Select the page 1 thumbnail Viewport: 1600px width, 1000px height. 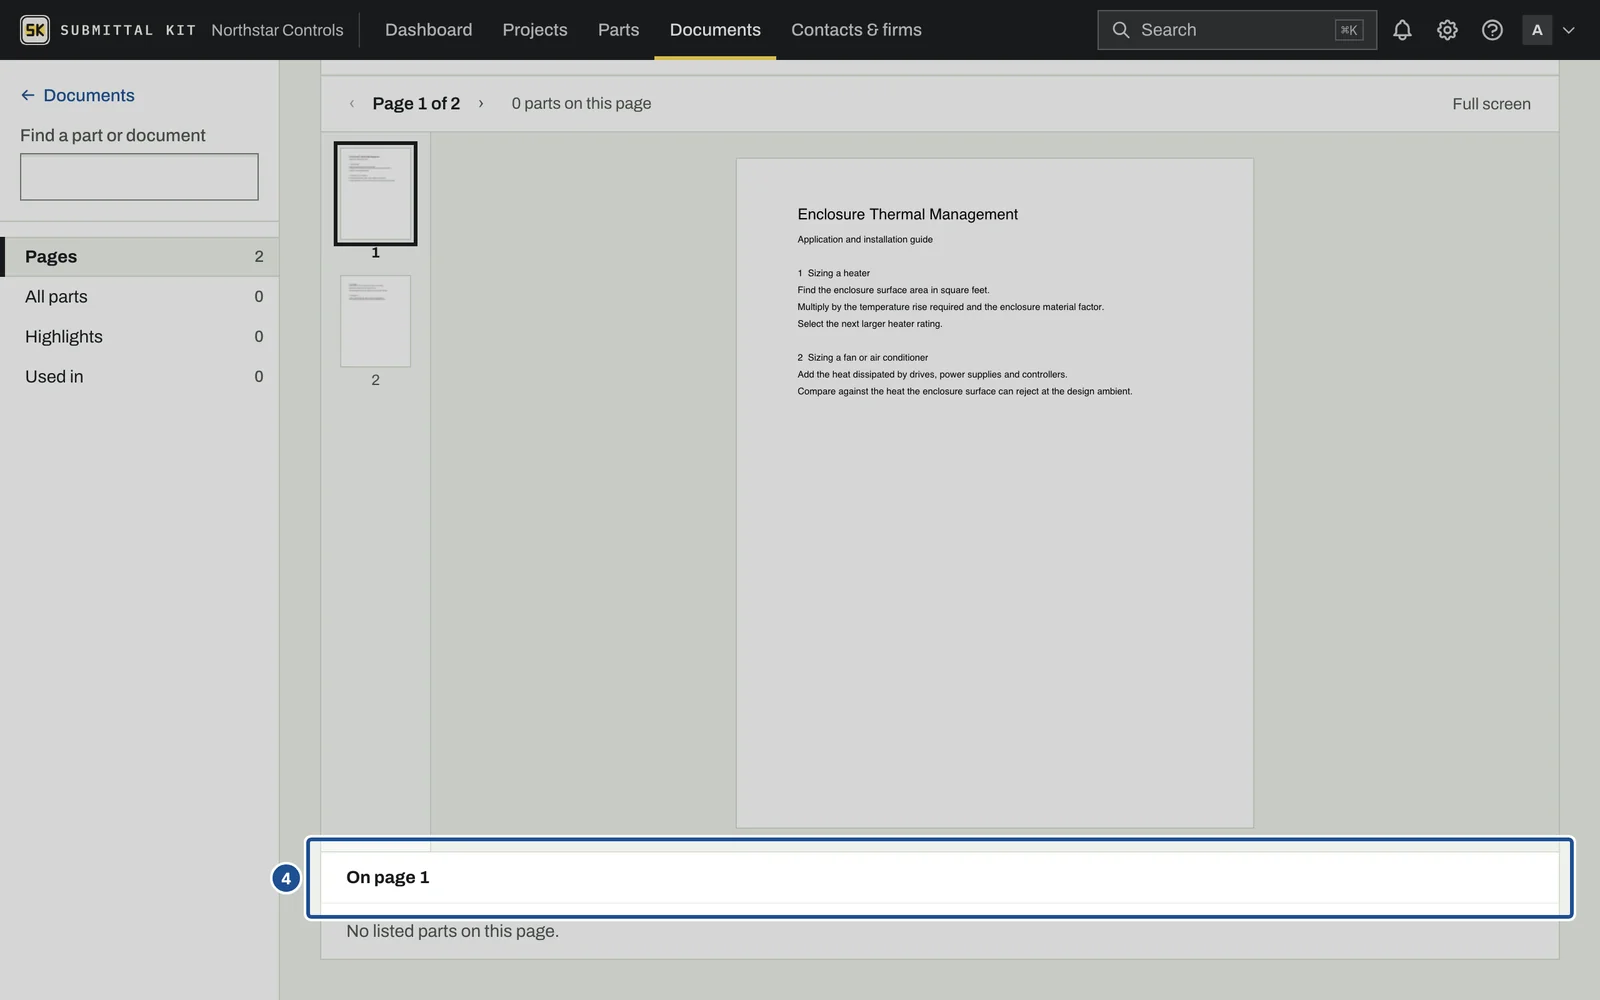(x=375, y=193)
